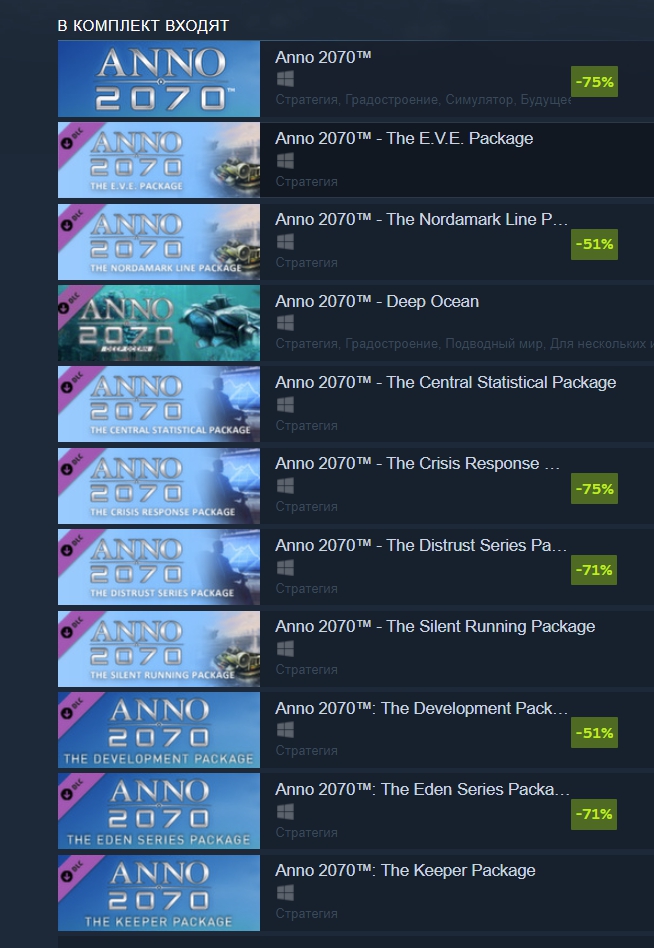Open Anno 2070™ - The Nordamark Line Package title

(421, 219)
